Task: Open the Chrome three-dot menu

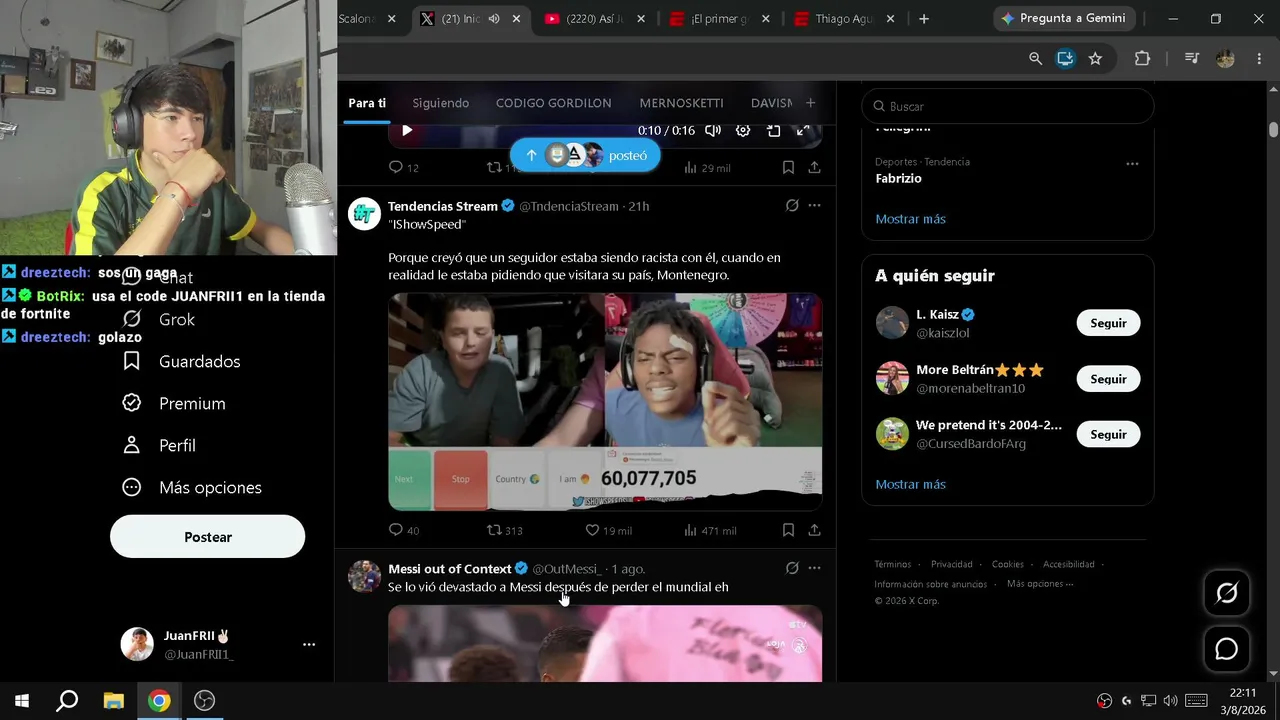Action: point(1259,58)
